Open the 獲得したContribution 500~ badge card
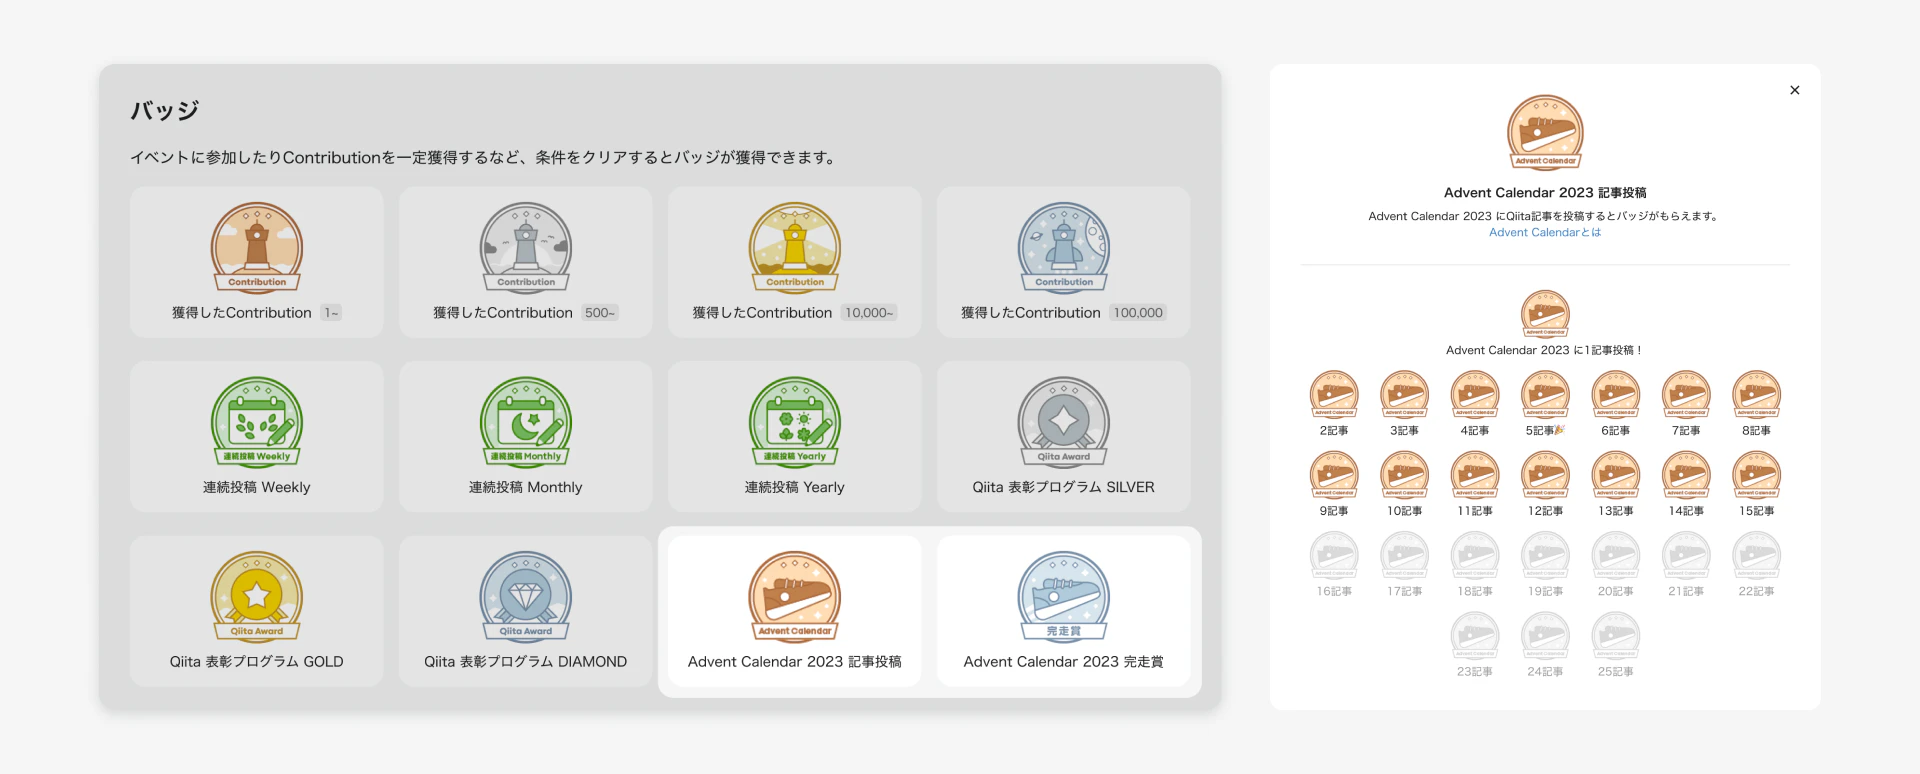The height and width of the screenshot is (774, 1920). [x=525, y=262]
